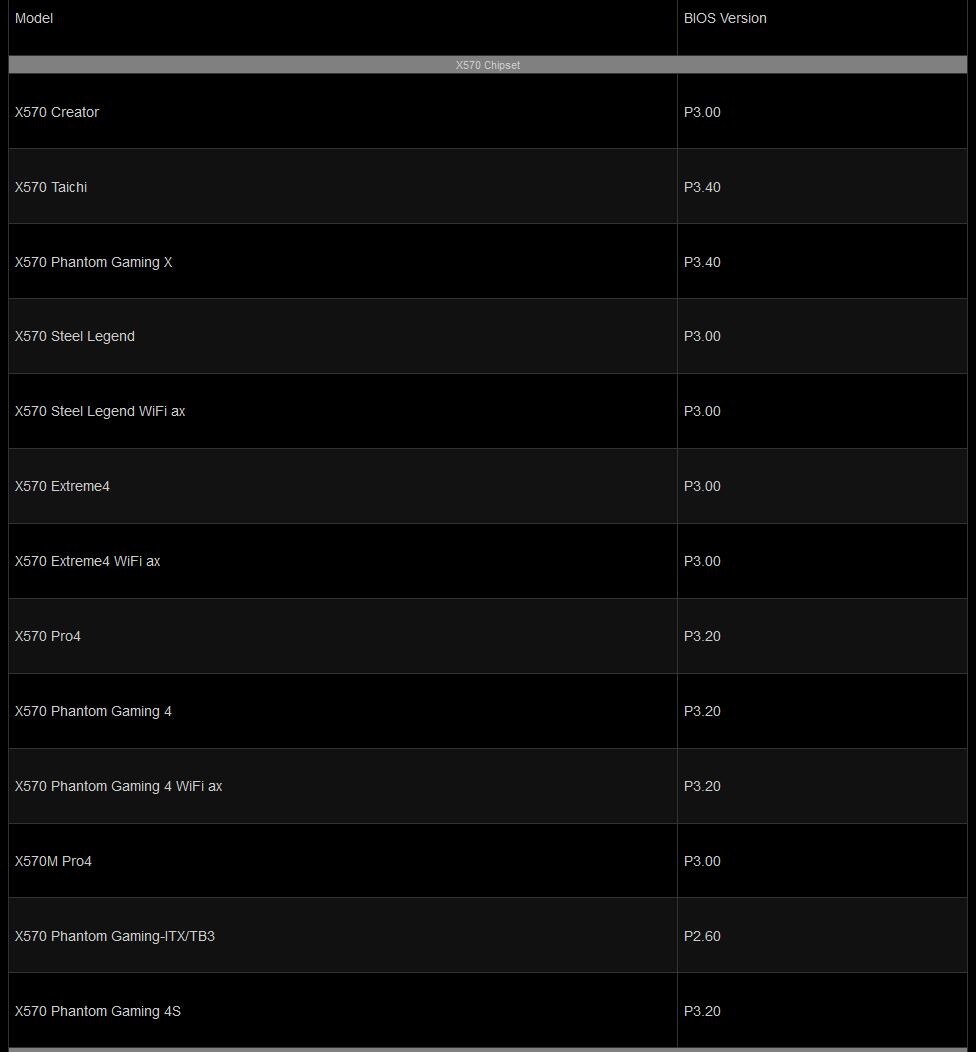Click P3.00 version beside X570 Creator
The height and width of the screenshot is (1052, 976).
click(702, 112)
